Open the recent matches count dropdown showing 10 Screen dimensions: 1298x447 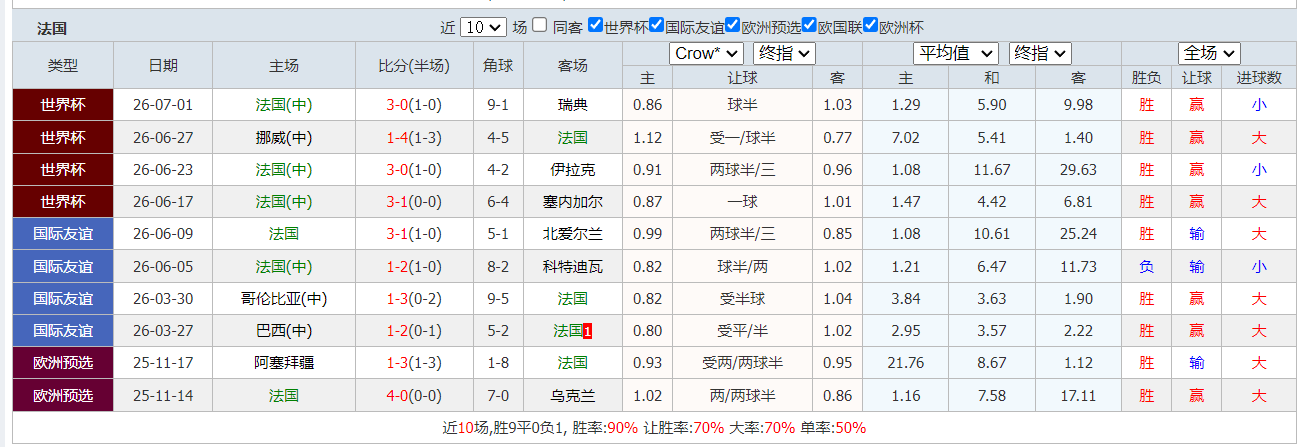point(484,27)
